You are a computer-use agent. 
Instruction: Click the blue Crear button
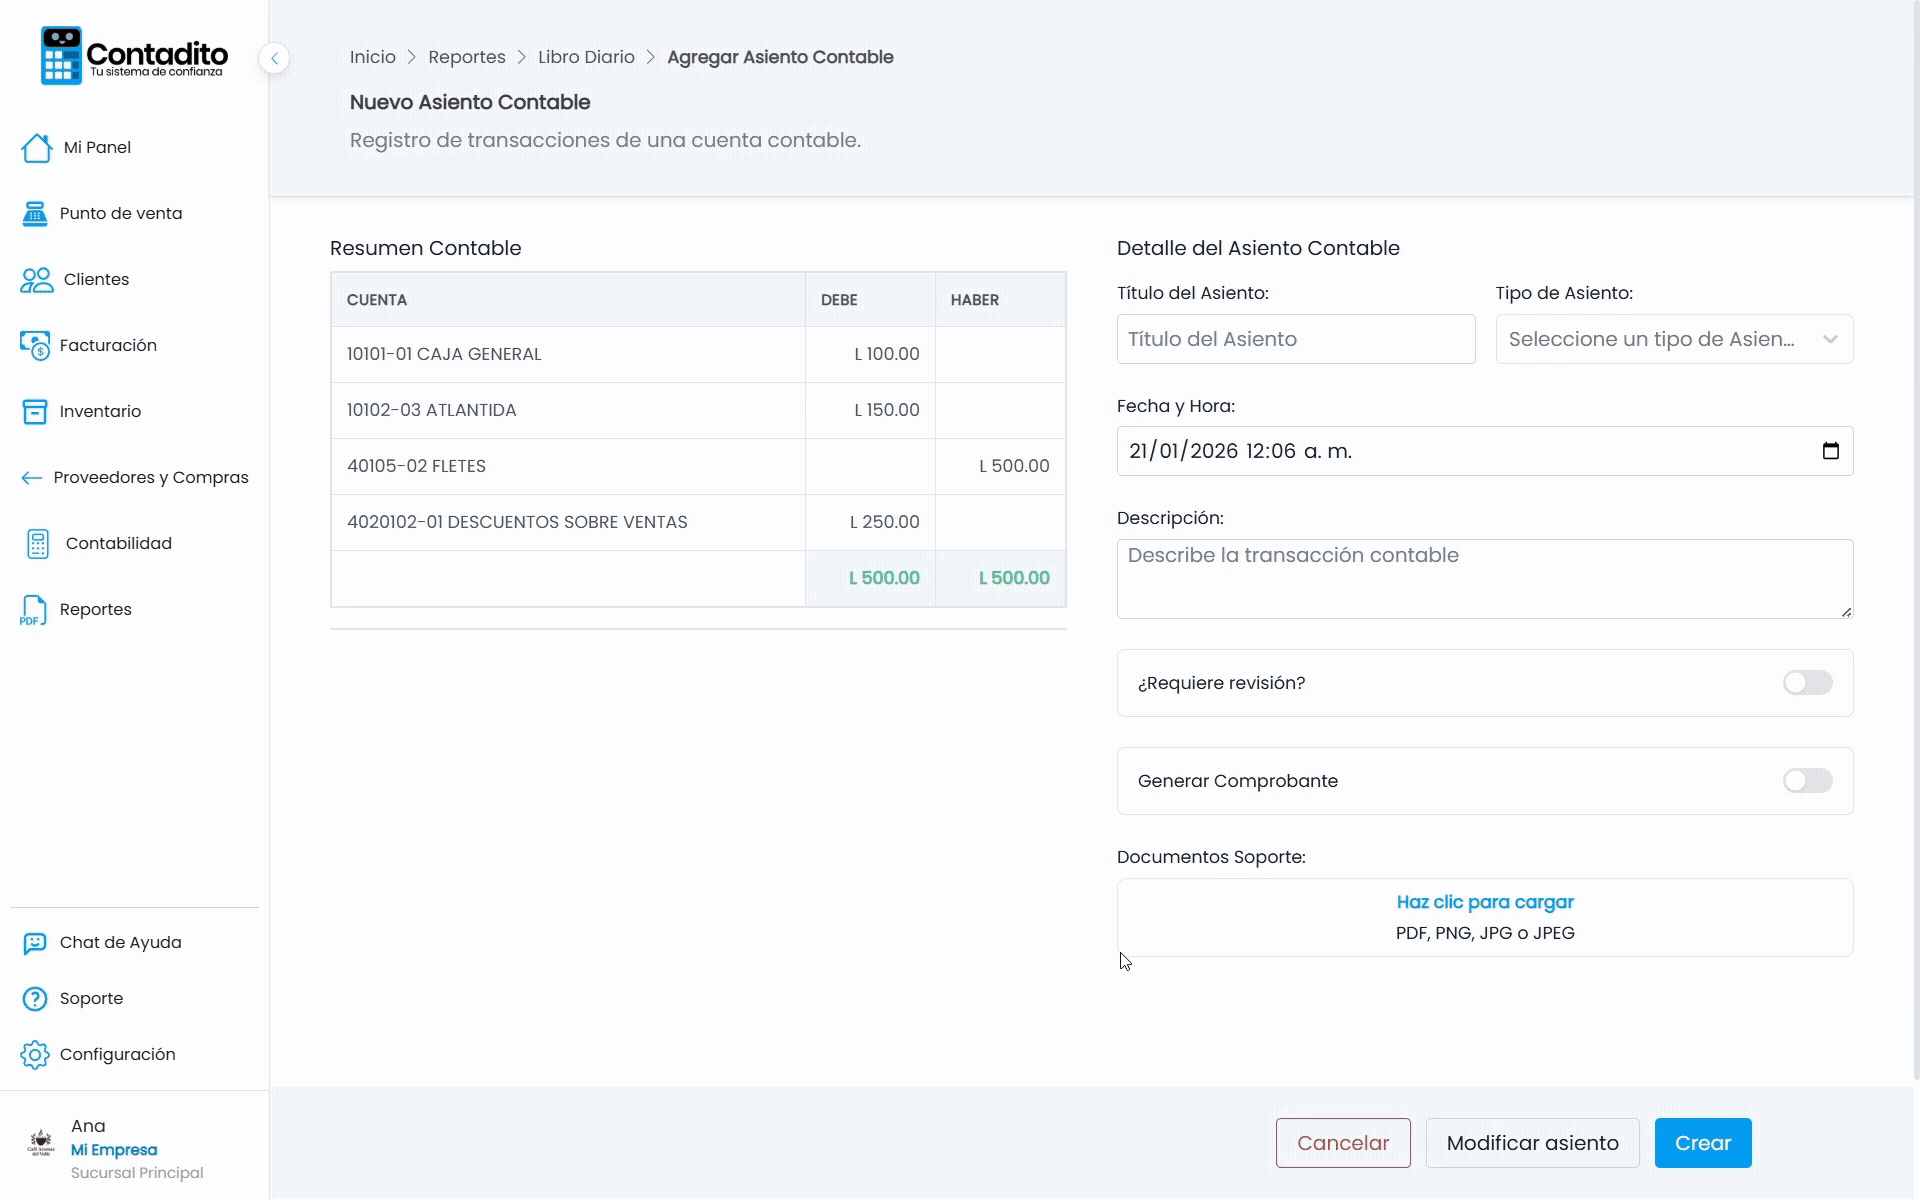pos(1702,1143)
